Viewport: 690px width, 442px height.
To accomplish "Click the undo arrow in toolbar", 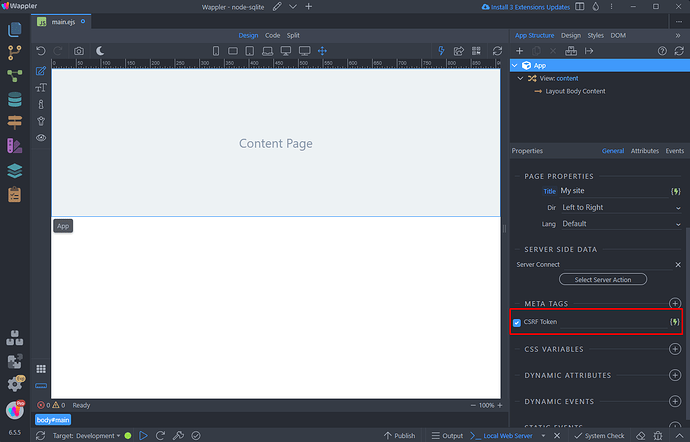I will pyautogui.click(x=41, y=51).
